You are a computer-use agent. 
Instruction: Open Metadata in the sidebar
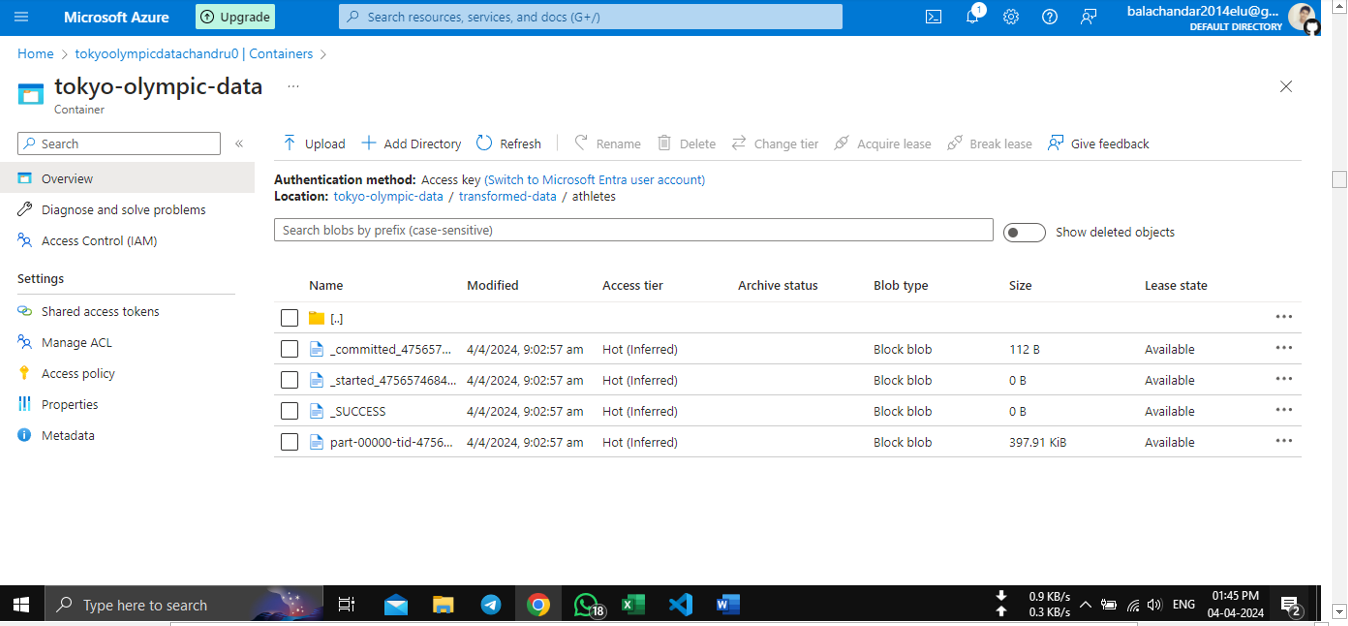[68, 436]
